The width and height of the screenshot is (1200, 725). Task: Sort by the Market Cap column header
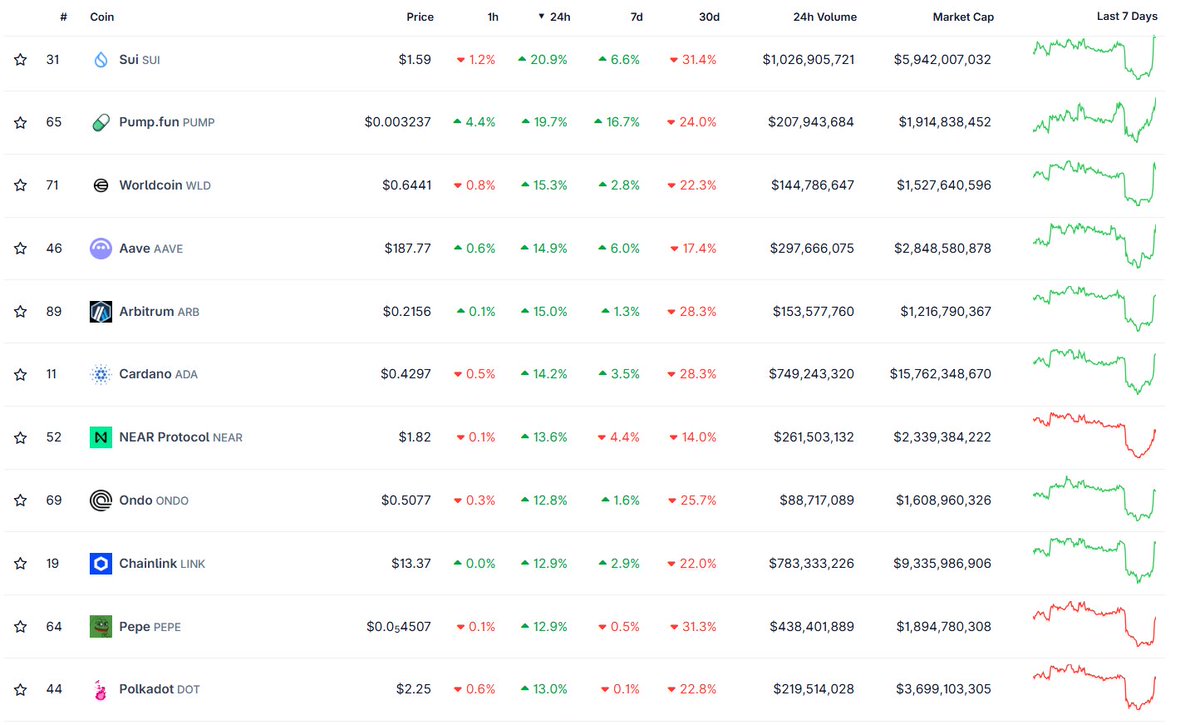coord(963,17)
